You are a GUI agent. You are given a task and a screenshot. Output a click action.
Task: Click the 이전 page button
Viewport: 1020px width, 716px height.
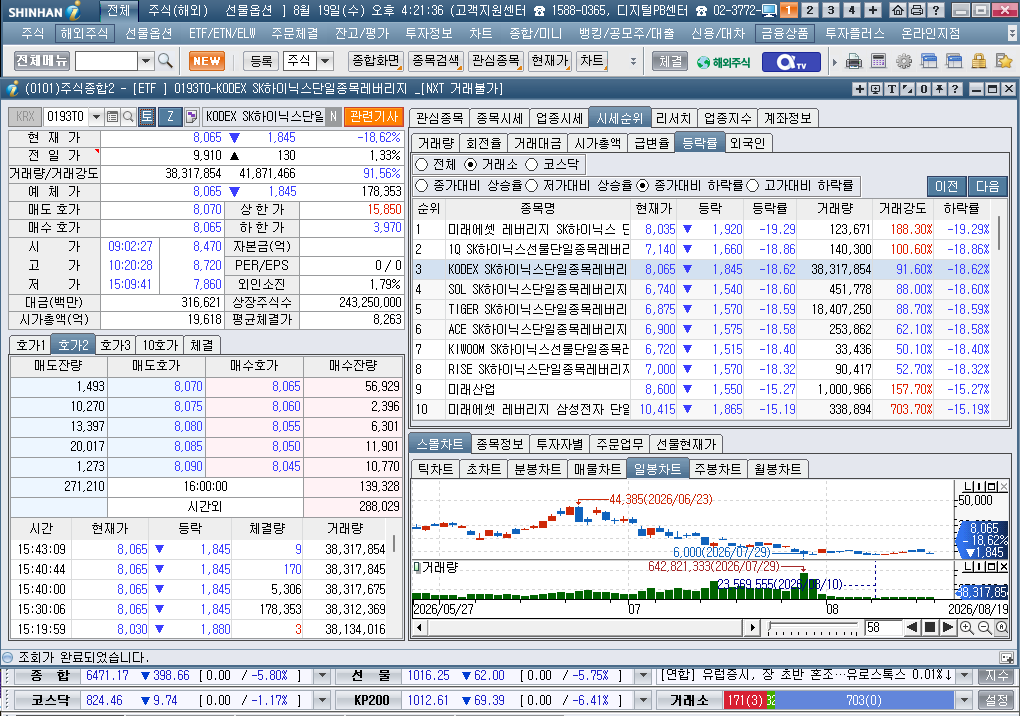(x=946, y=186)
